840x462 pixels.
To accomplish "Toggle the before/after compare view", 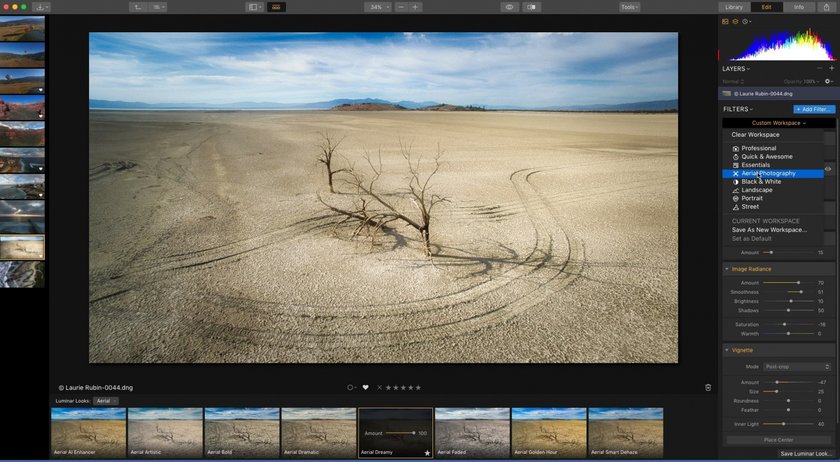I will pyautogui.click(x=531, y=7).
